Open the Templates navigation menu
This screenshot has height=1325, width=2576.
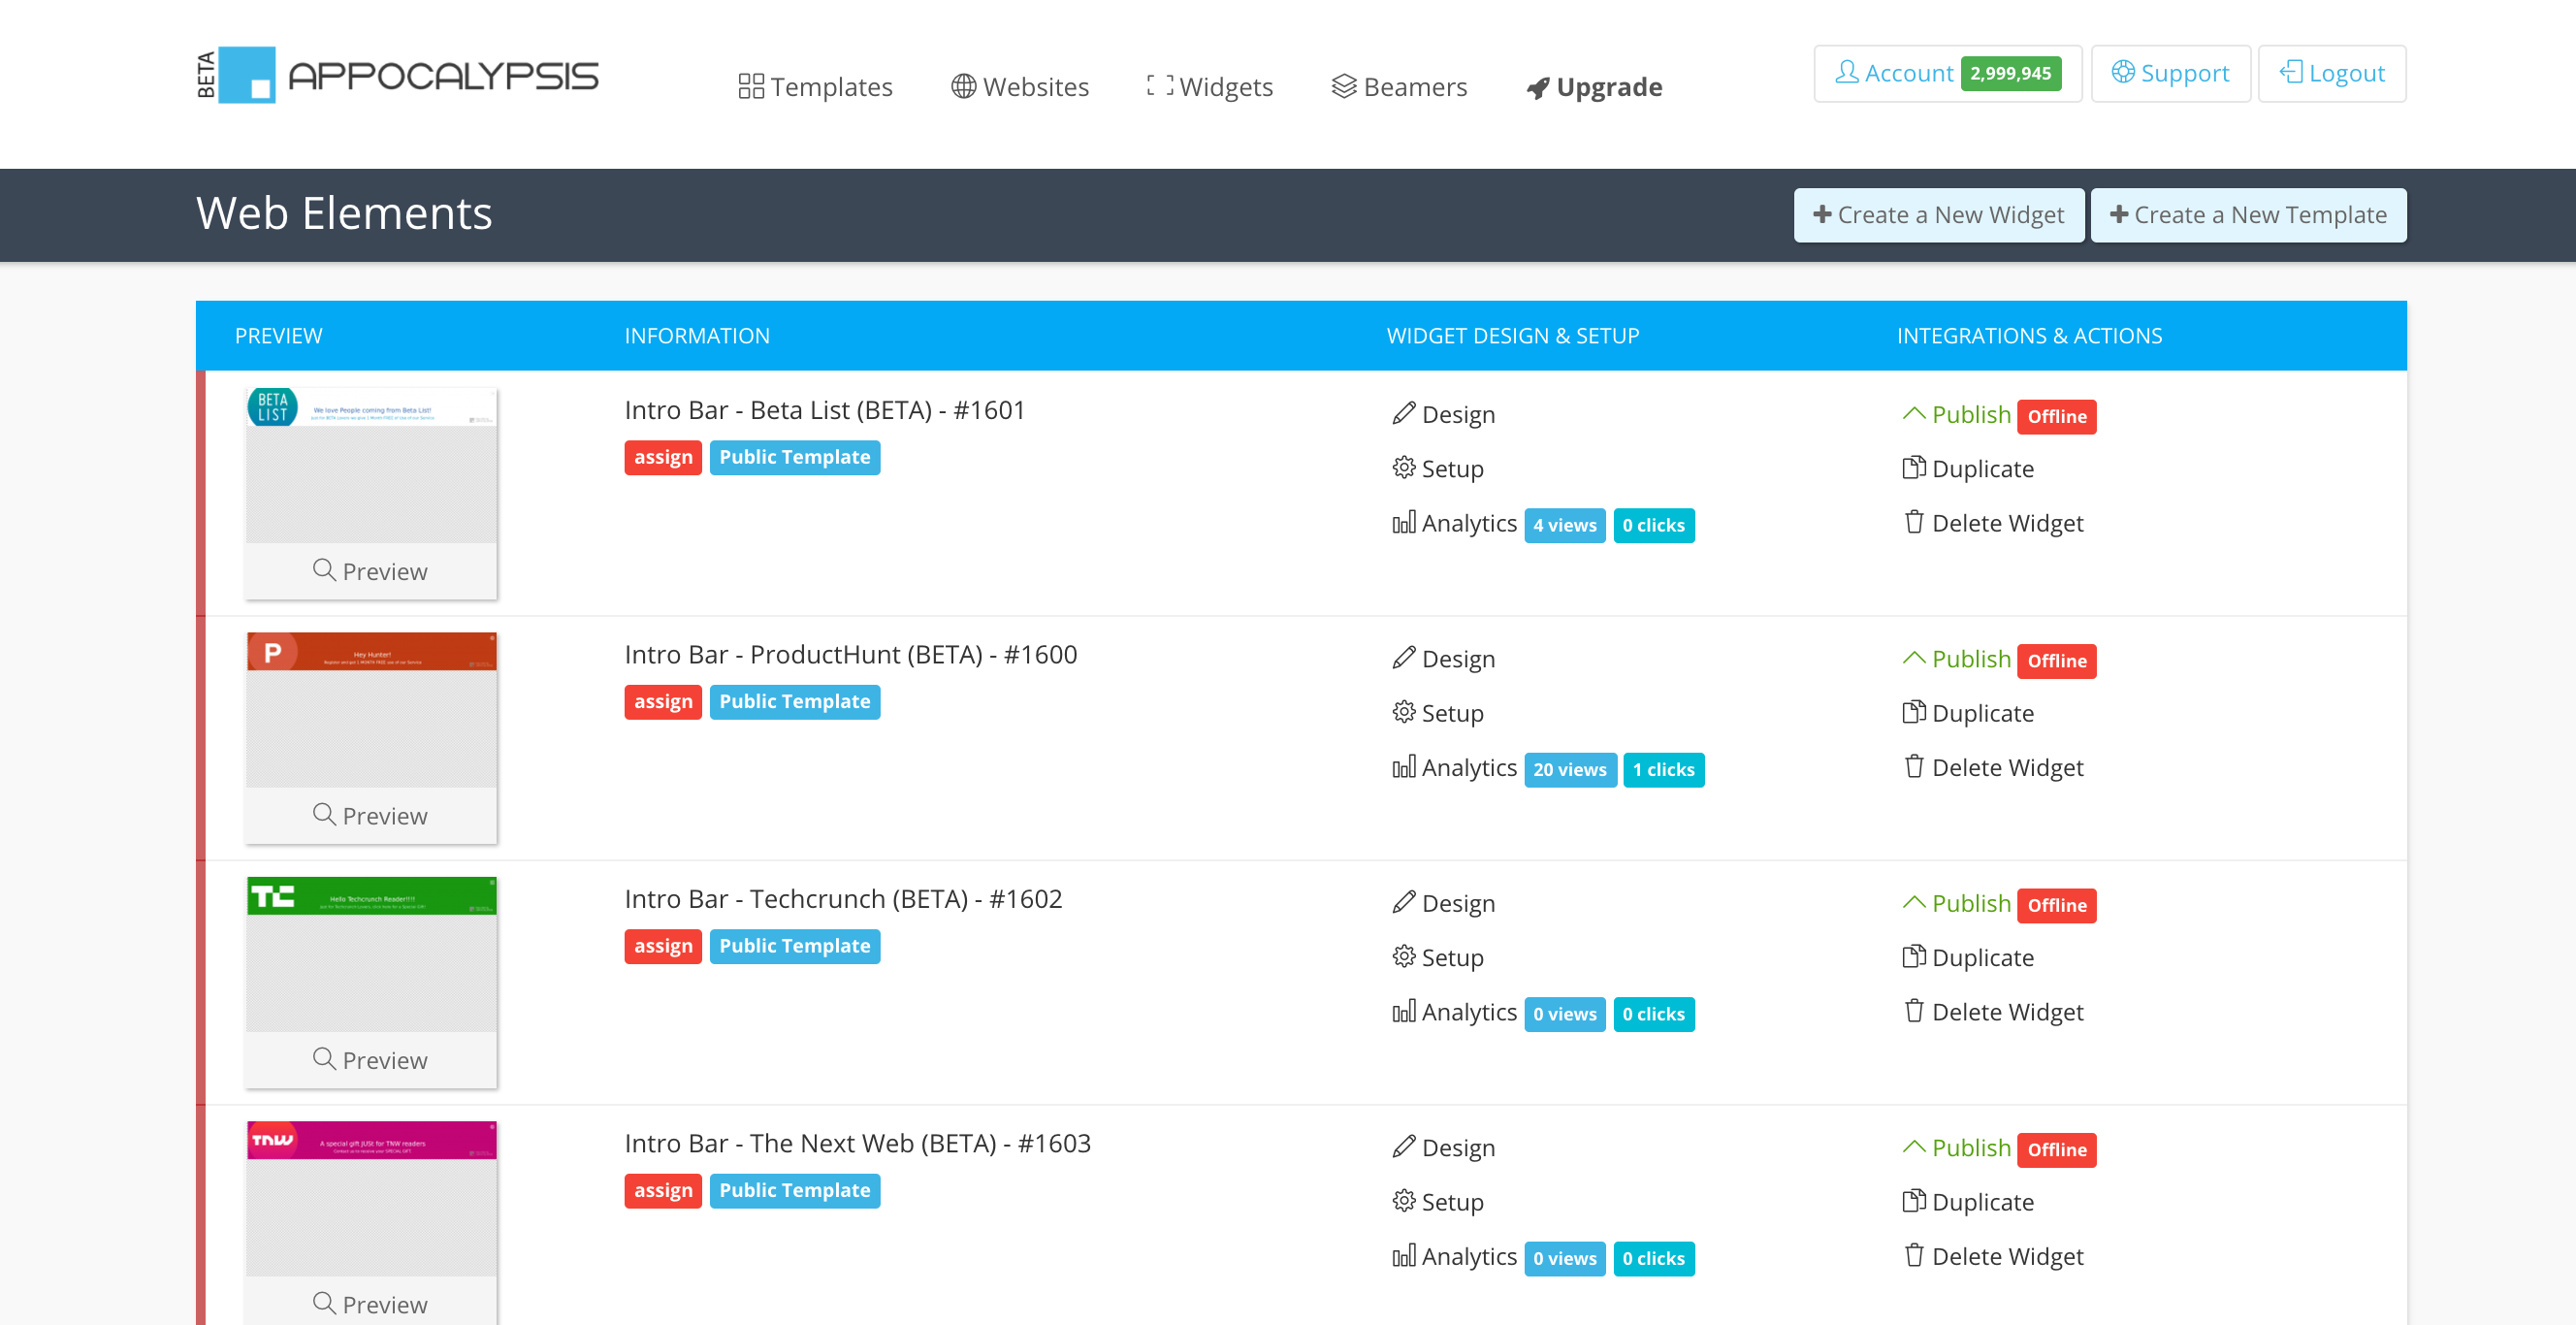point(815,87)
